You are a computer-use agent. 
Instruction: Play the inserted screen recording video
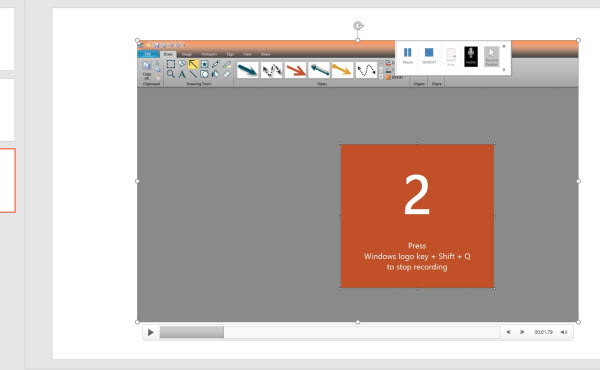pos(151,332)
